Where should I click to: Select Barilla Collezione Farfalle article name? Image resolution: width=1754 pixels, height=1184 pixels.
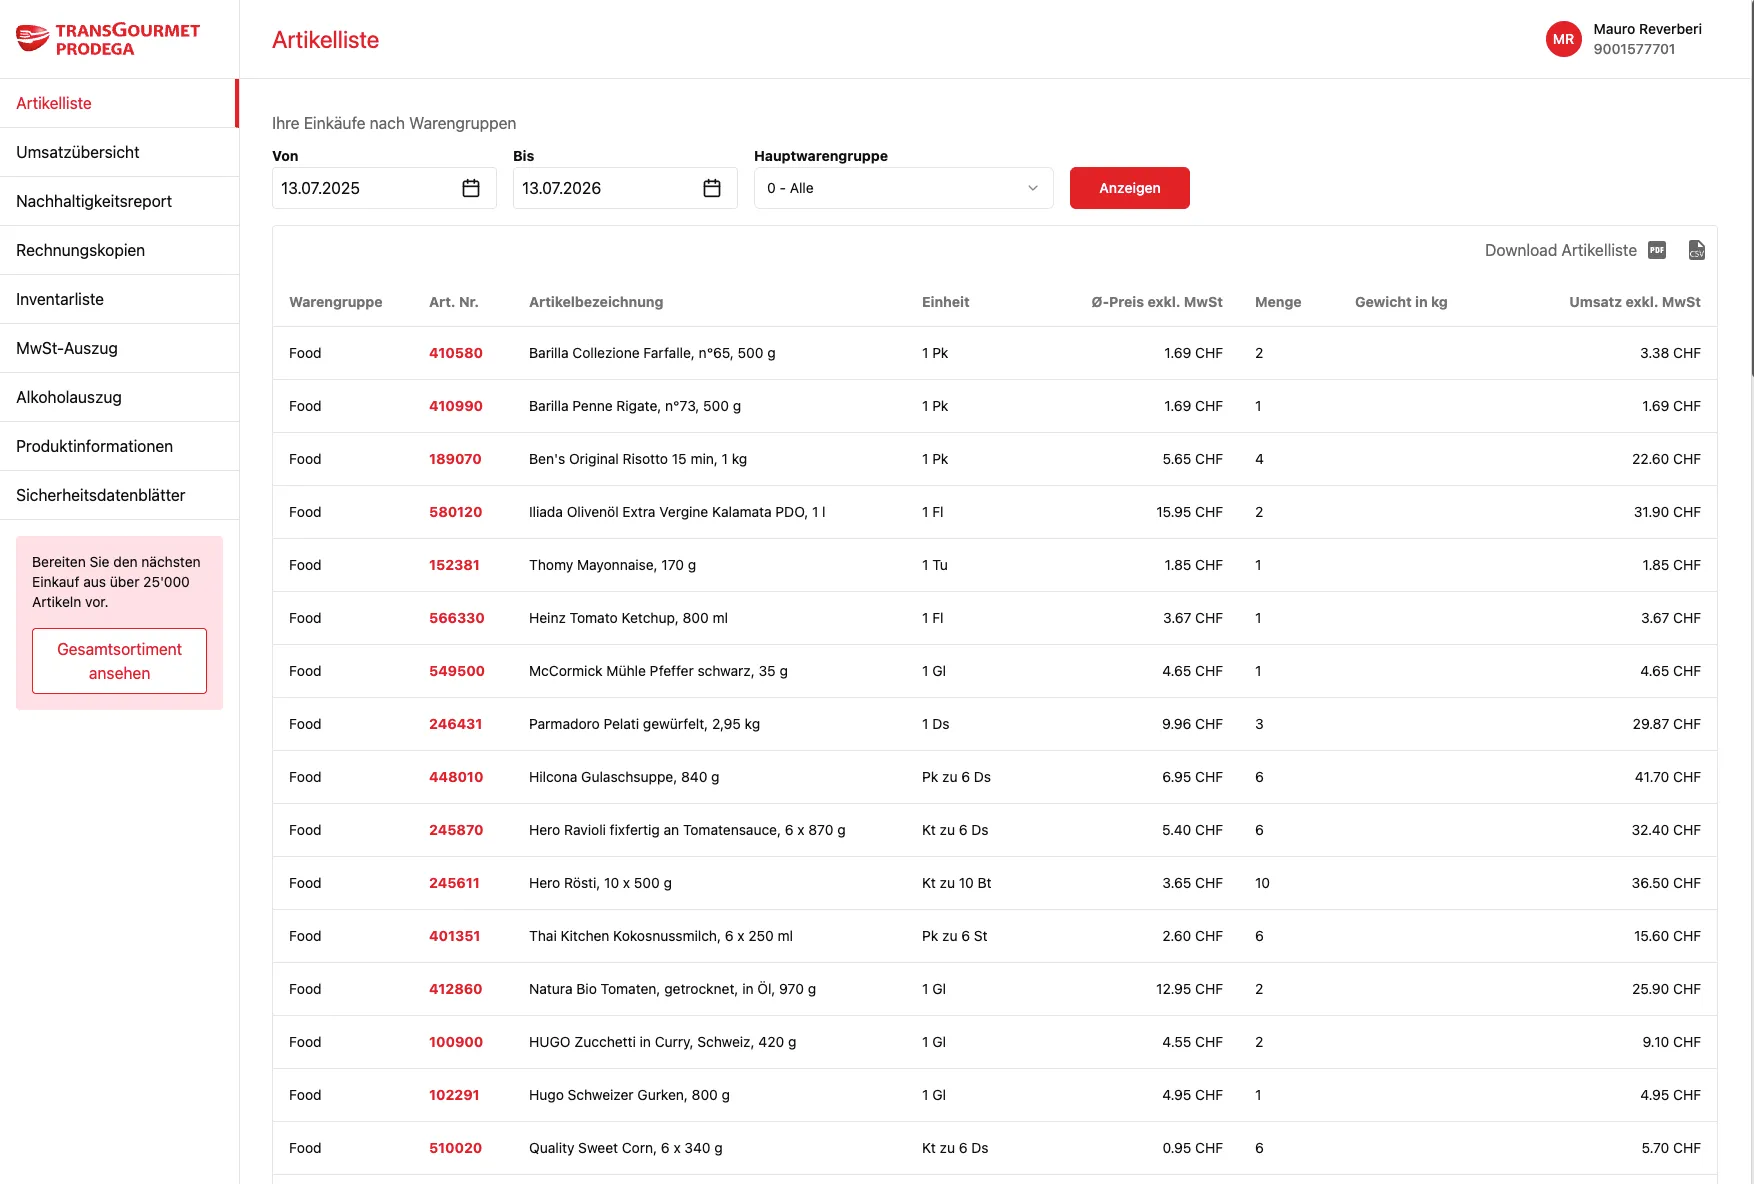tap(652, 353)
